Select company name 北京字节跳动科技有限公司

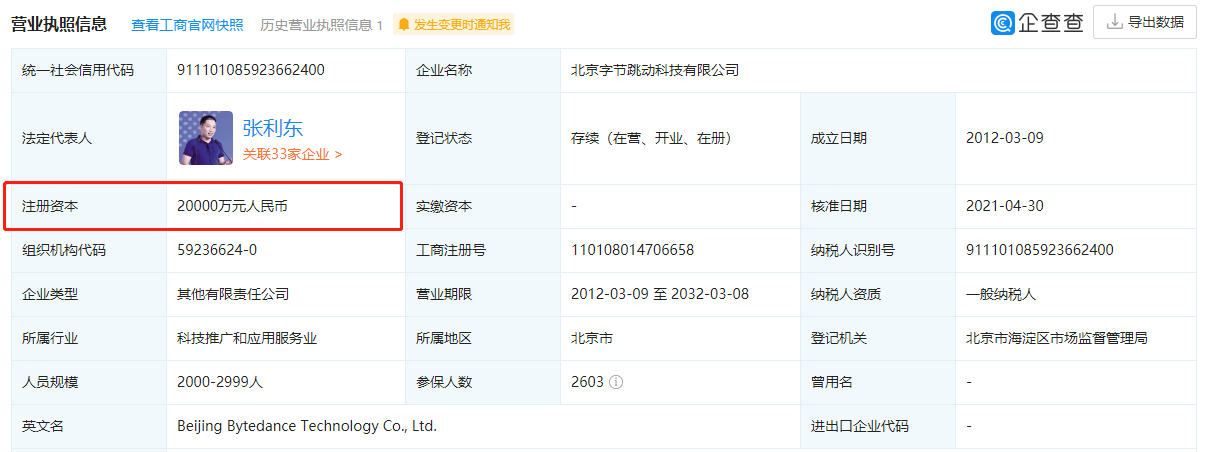coord(654,70)
